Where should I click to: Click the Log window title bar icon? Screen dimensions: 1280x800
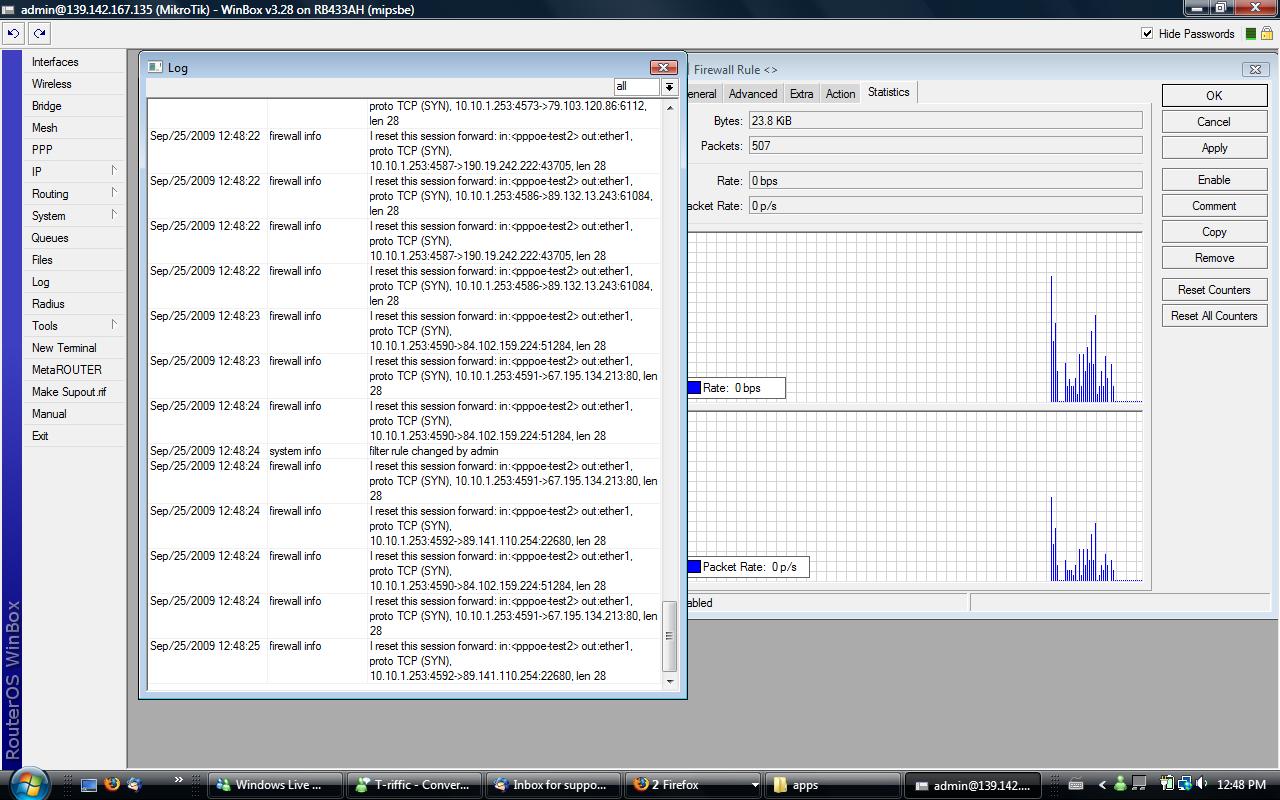(155, 67)
